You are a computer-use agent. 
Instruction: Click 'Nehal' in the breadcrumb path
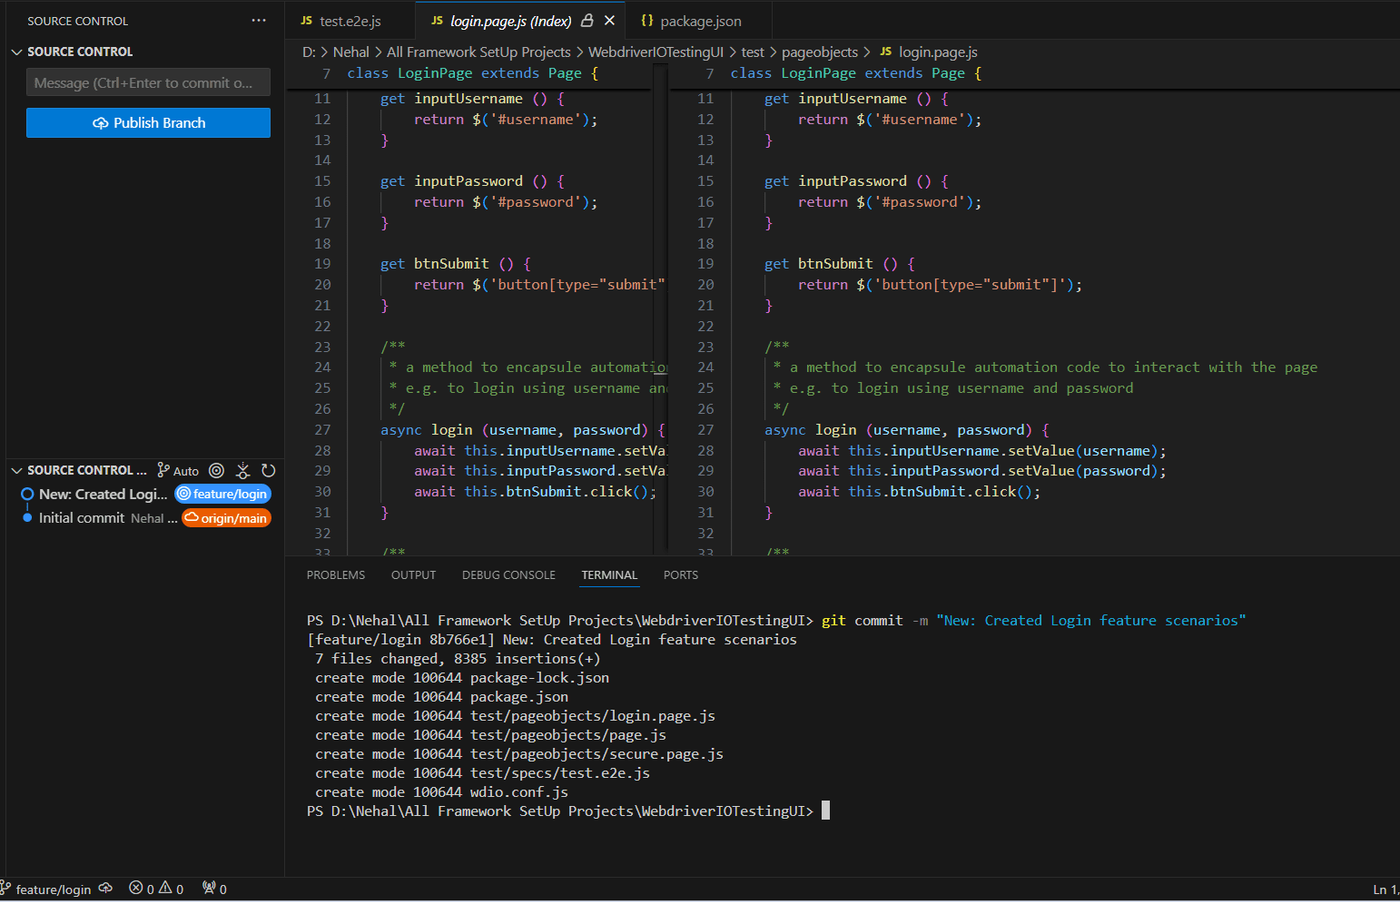point(351,52)
